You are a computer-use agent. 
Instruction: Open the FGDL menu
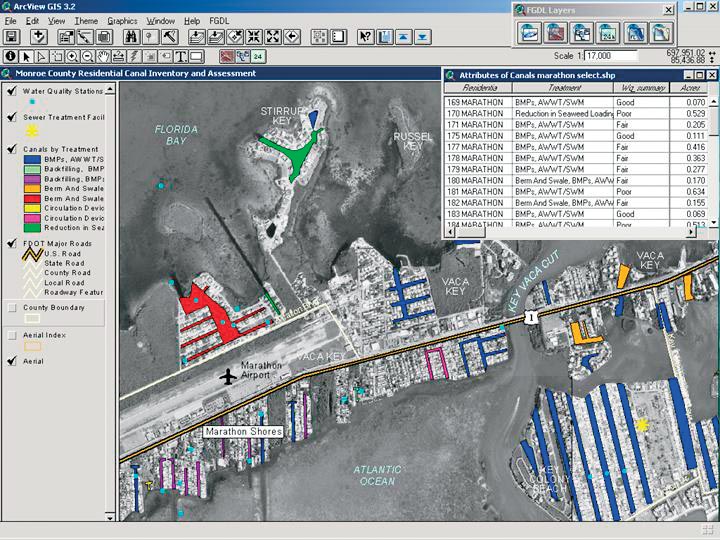pyautogui.click(x=219, y=21)
